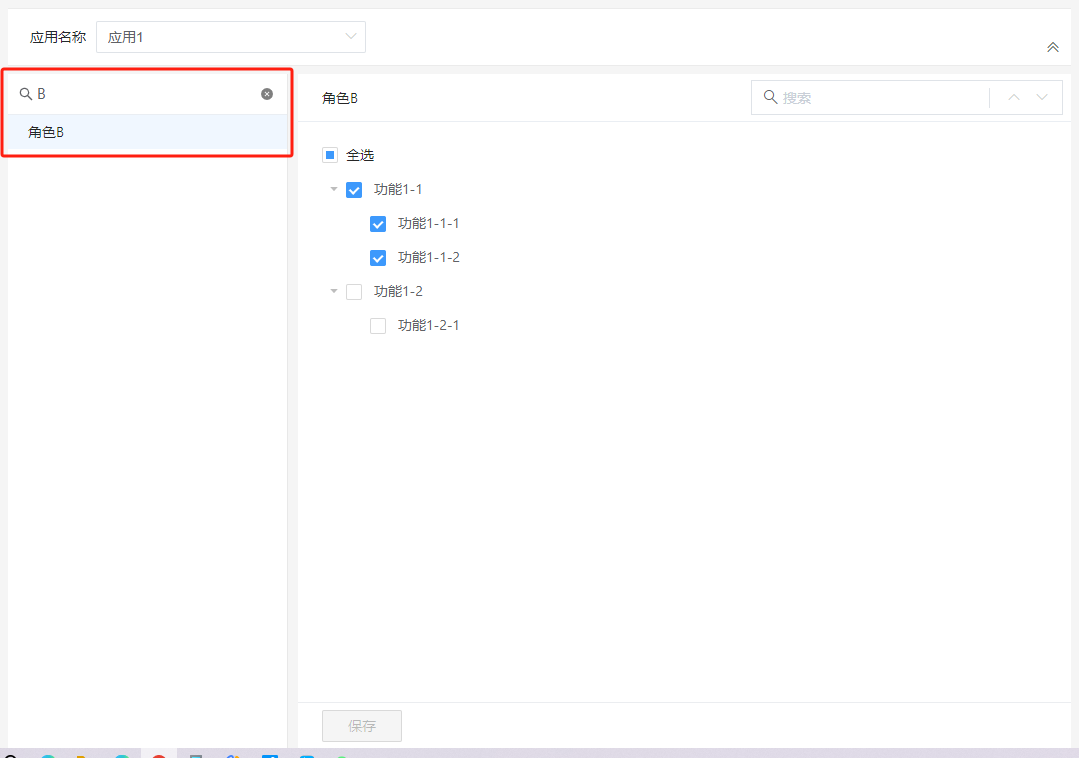Focus the role search field containing B
This screenshot has height=758, width=1079.
pyautogui.click(x=145, y=94)
